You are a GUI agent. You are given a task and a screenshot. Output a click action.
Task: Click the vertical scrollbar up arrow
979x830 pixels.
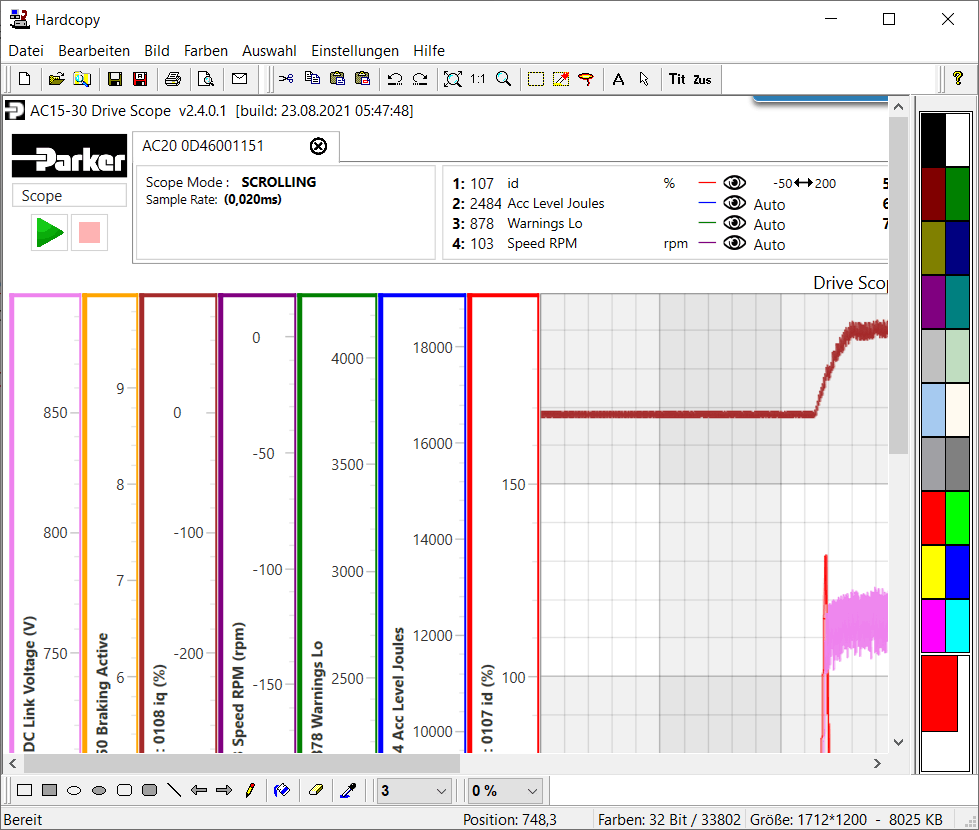898,107
